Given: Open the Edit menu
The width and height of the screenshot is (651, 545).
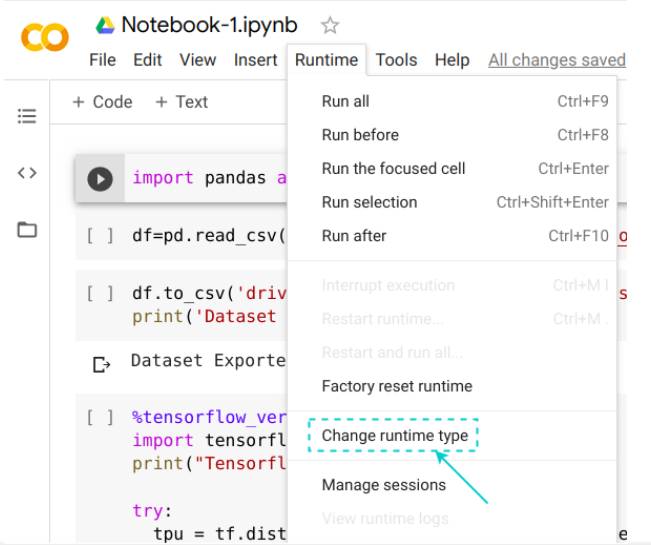Looking at the screenshot, I should [x=148, y=60].
